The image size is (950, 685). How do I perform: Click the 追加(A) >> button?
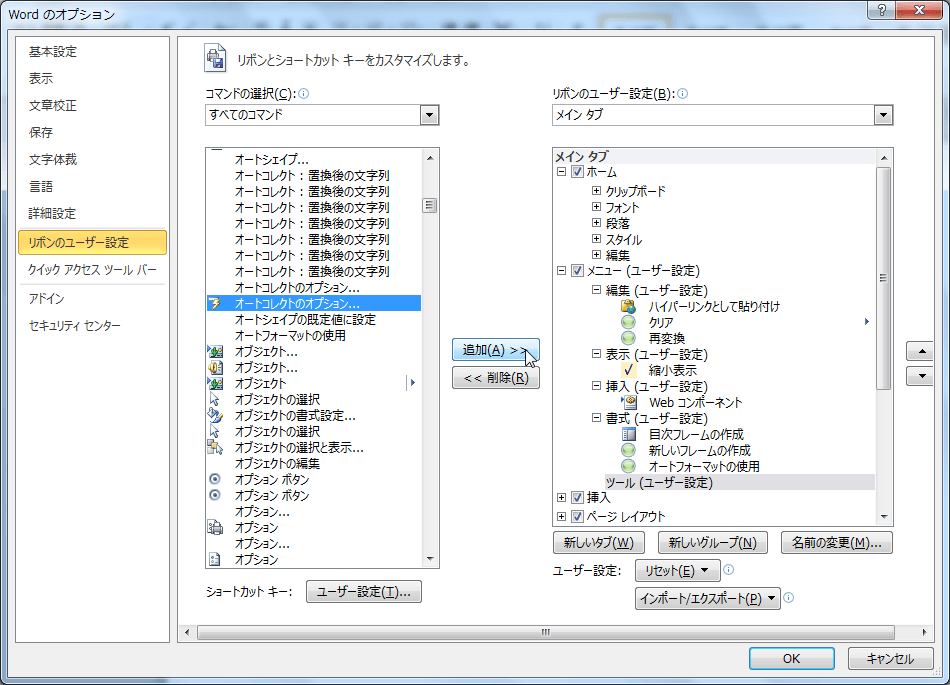pyautogui.click(x=496, y=349)
